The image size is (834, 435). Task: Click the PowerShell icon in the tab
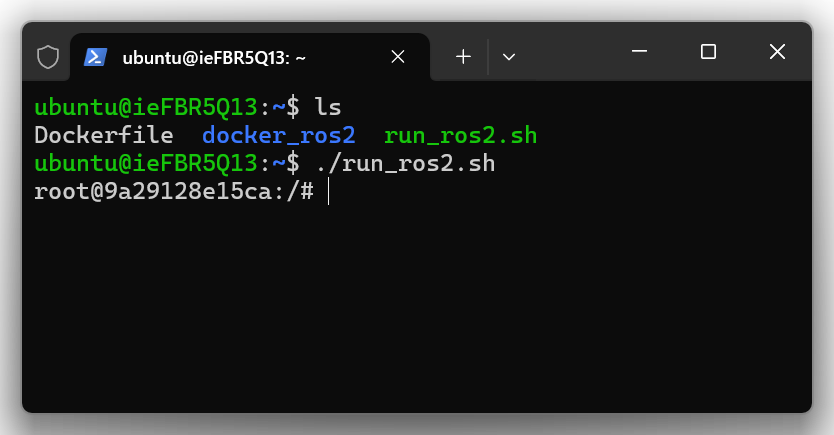(96, 57)
